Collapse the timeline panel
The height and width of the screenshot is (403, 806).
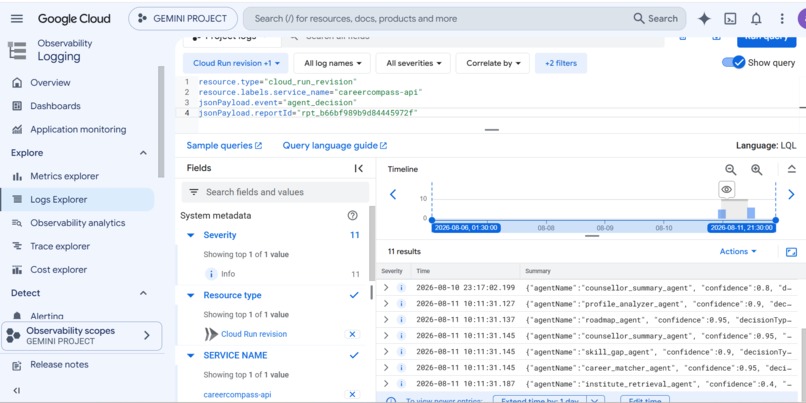click(792, 169)
